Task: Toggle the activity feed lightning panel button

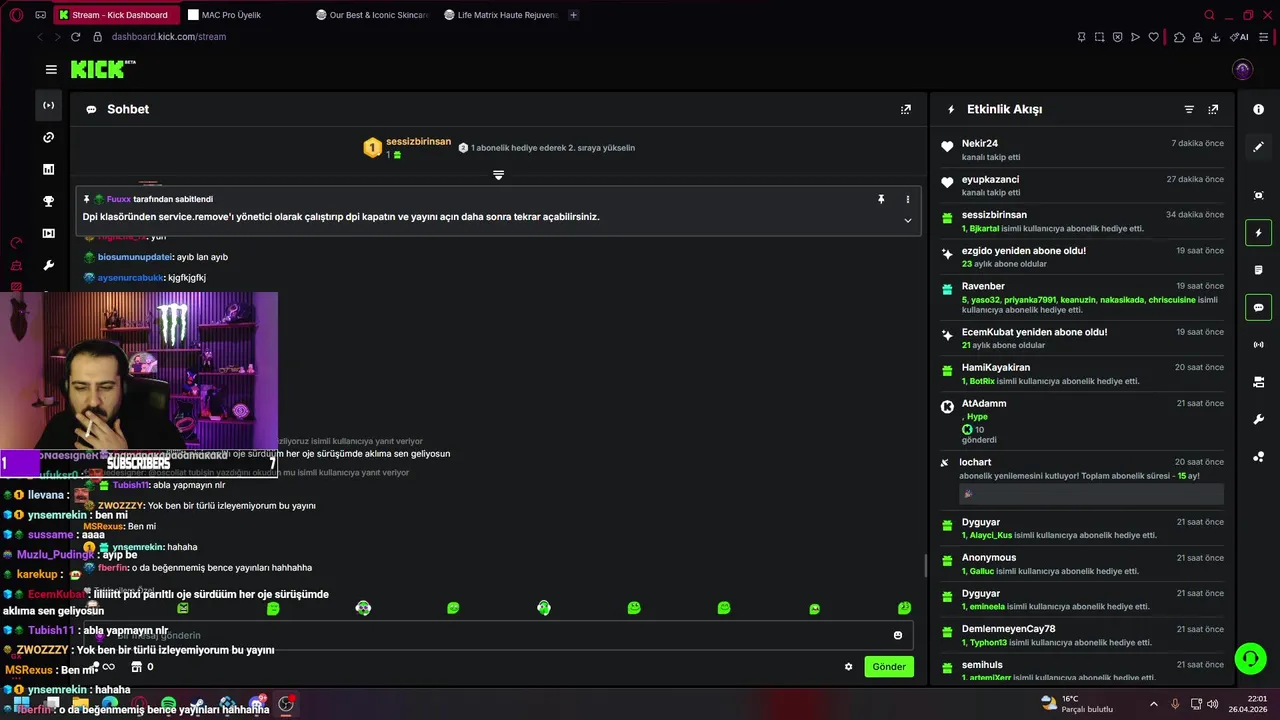Action: pos(1259,233)
